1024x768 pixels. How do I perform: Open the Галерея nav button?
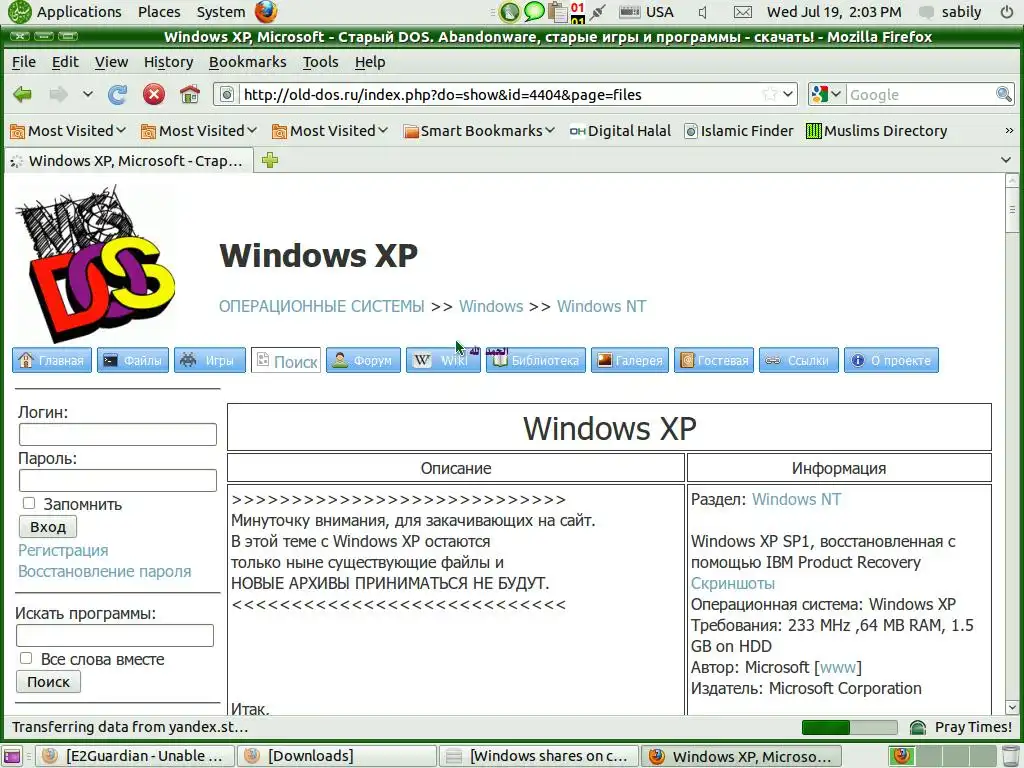point(630,360)
